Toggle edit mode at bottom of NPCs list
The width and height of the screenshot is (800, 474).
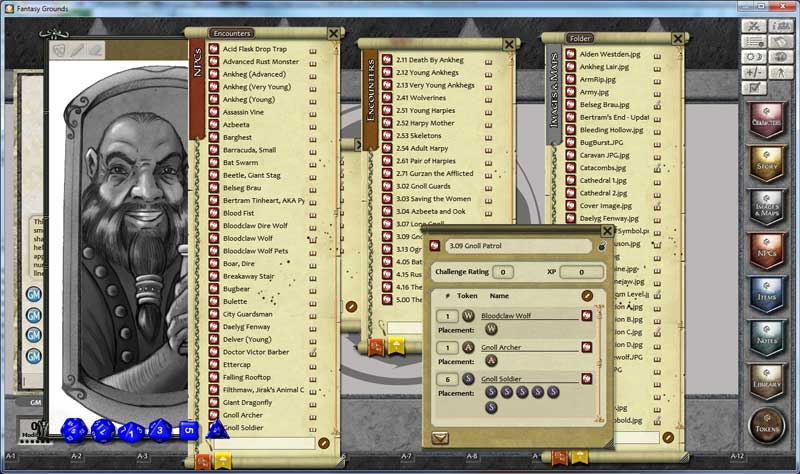(323, 442)
